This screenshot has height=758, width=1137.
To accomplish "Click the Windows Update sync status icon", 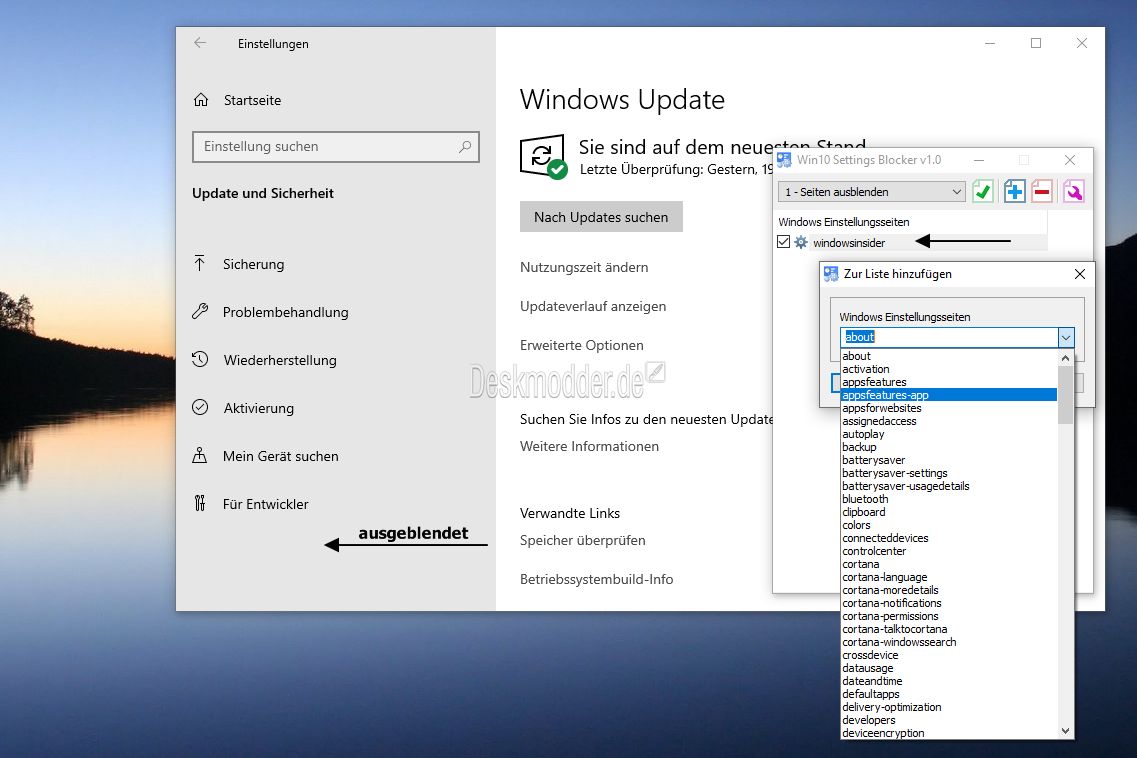I will coord(543,157).
